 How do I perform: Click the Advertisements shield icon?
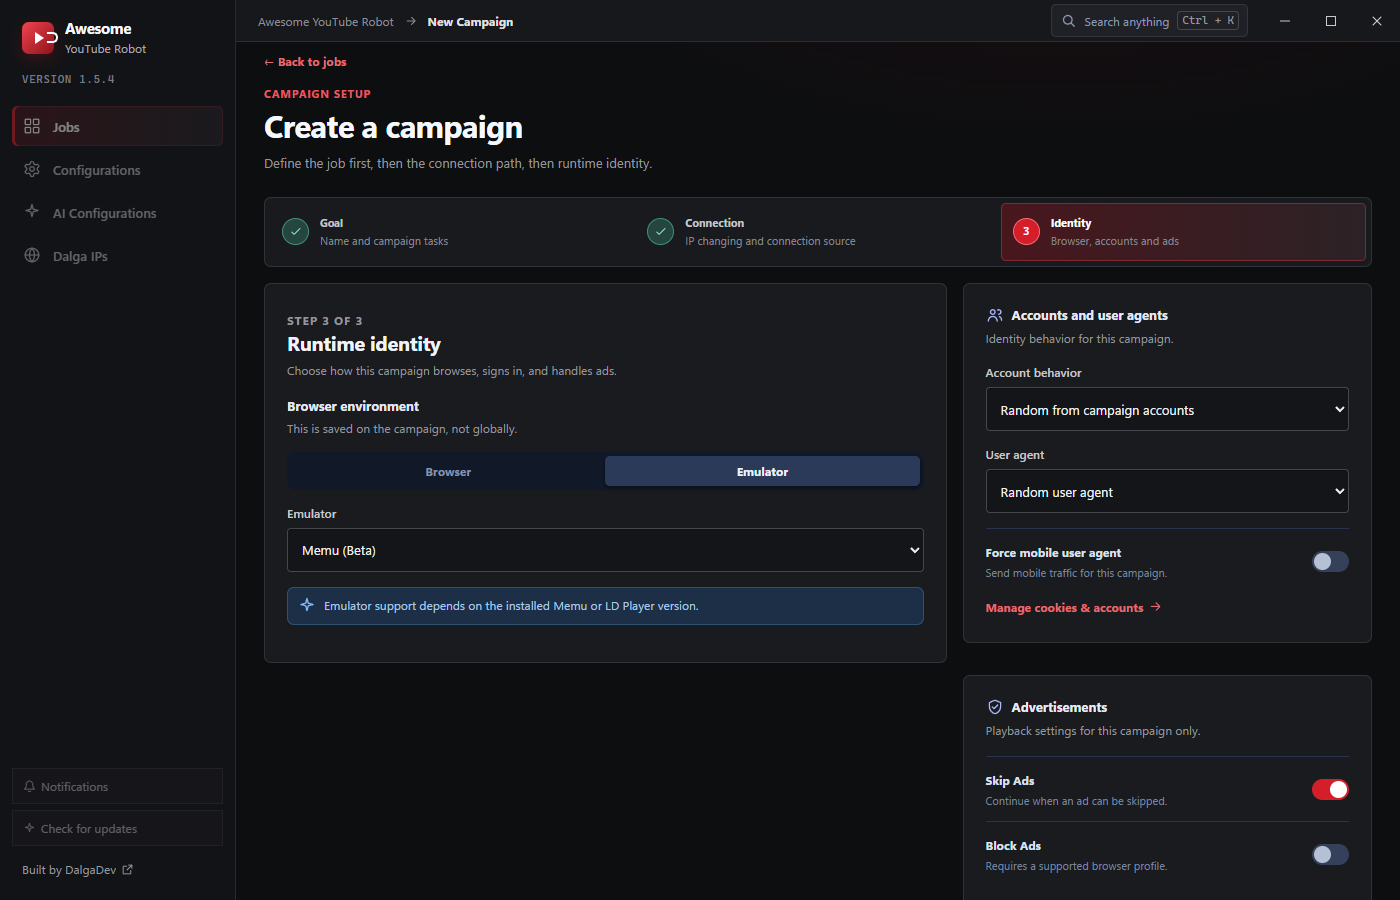pos(995,707)
